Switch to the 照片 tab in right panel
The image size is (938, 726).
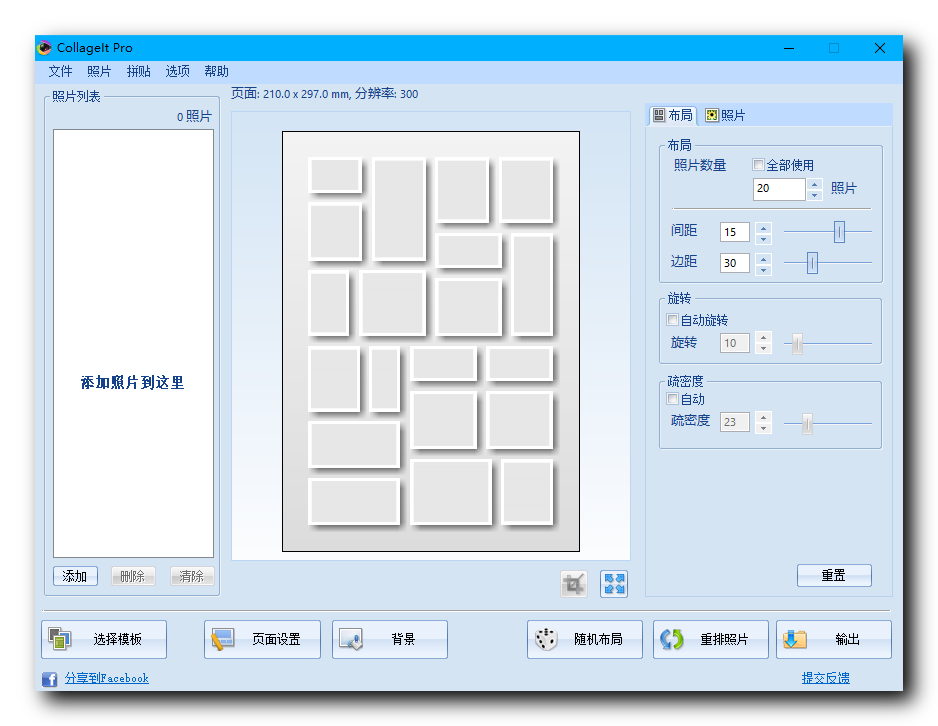pos(725,115)
